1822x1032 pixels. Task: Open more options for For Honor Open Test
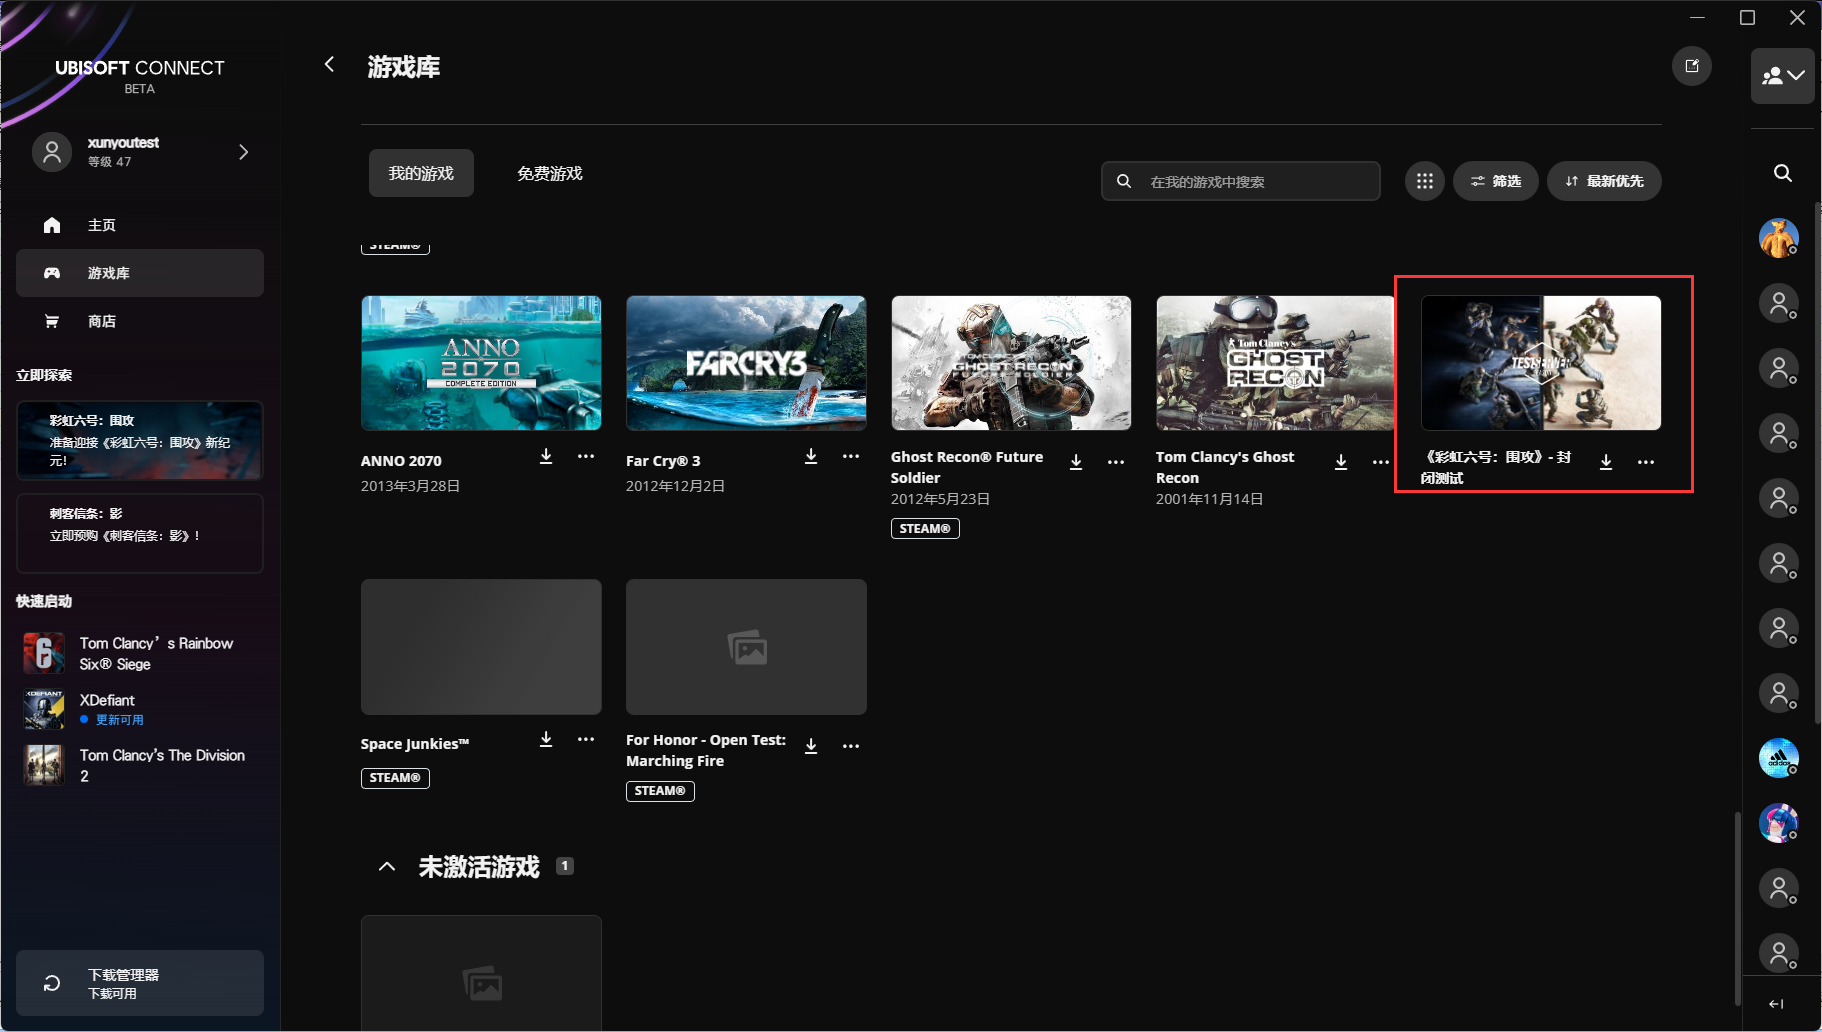coord(851,746)
